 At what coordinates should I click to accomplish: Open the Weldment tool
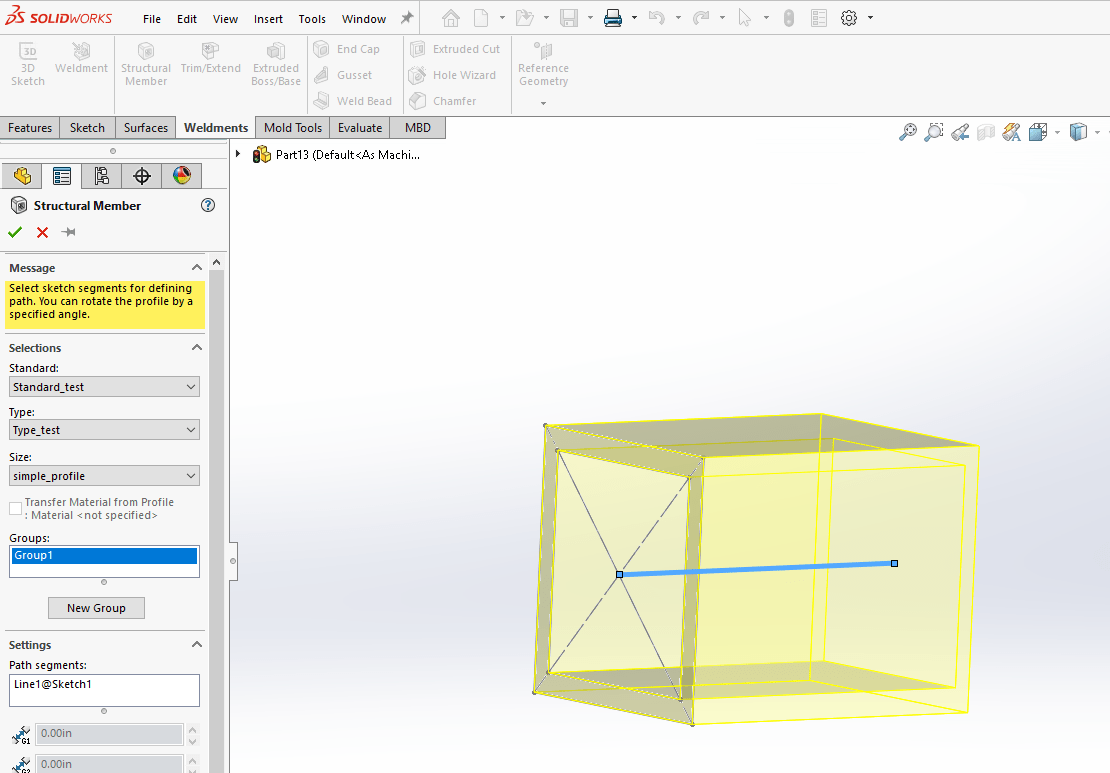click(81, 62)
